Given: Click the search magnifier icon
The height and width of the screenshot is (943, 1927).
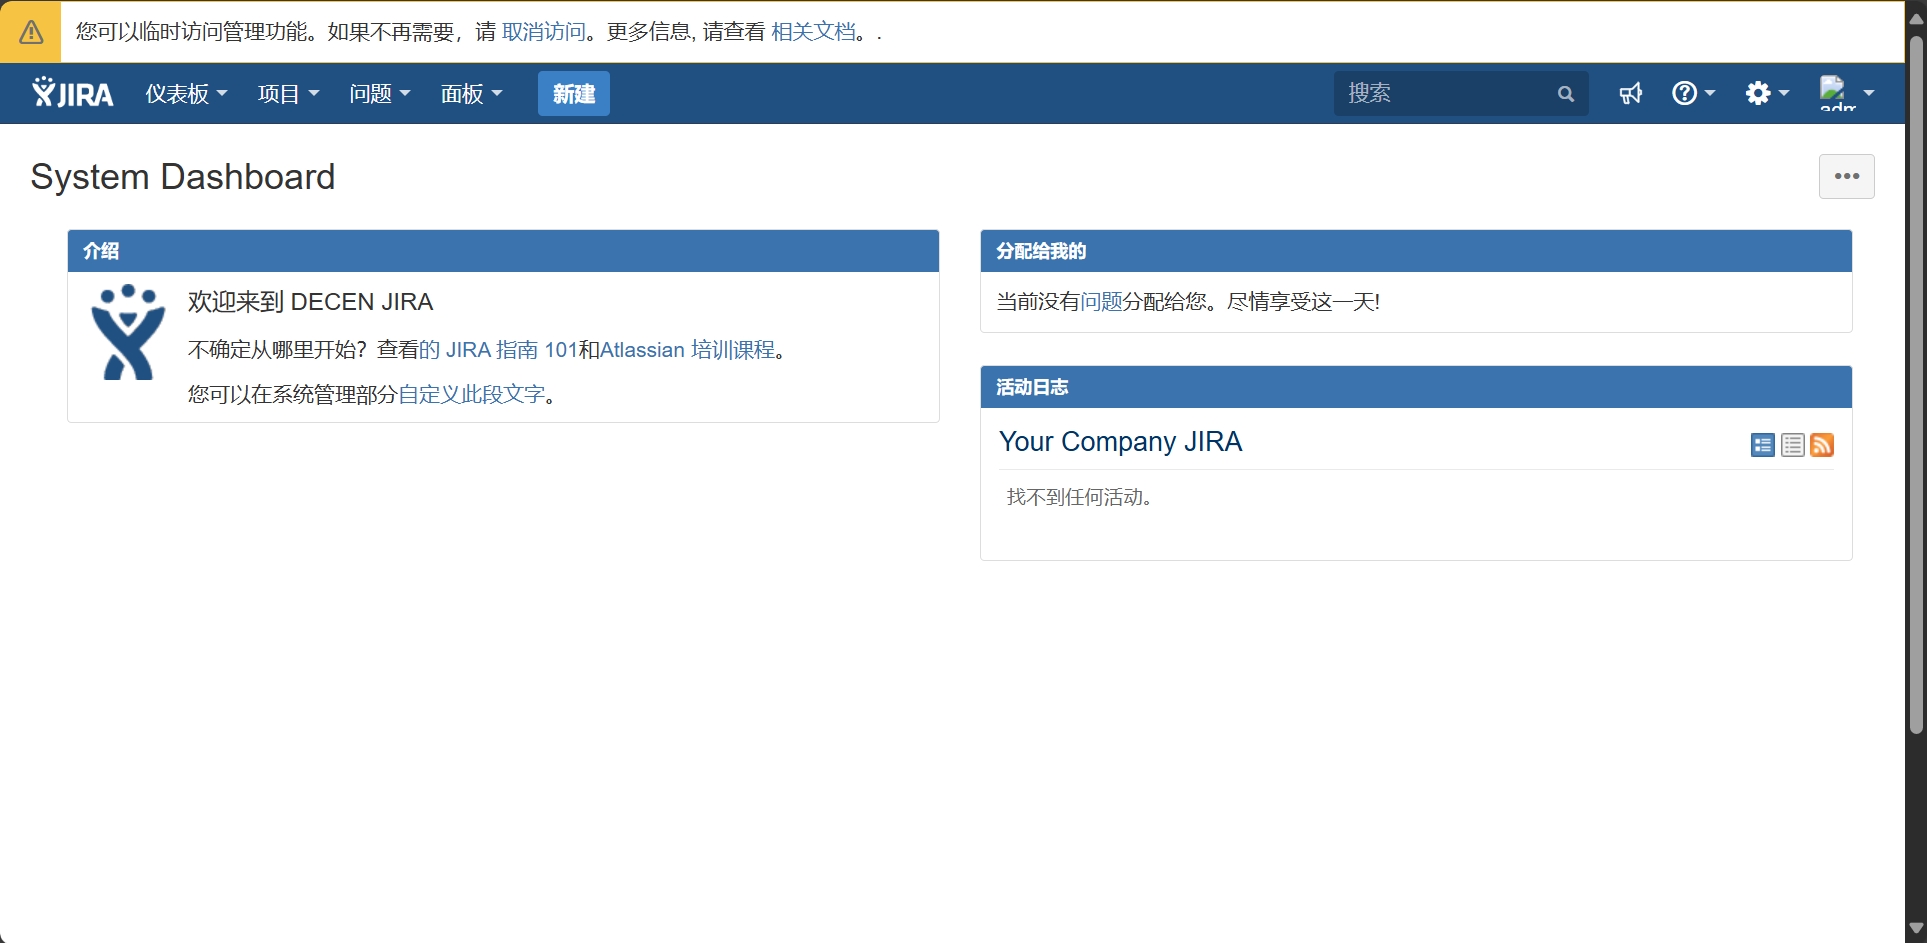Looking at the screenshot, I should 1566,94.
